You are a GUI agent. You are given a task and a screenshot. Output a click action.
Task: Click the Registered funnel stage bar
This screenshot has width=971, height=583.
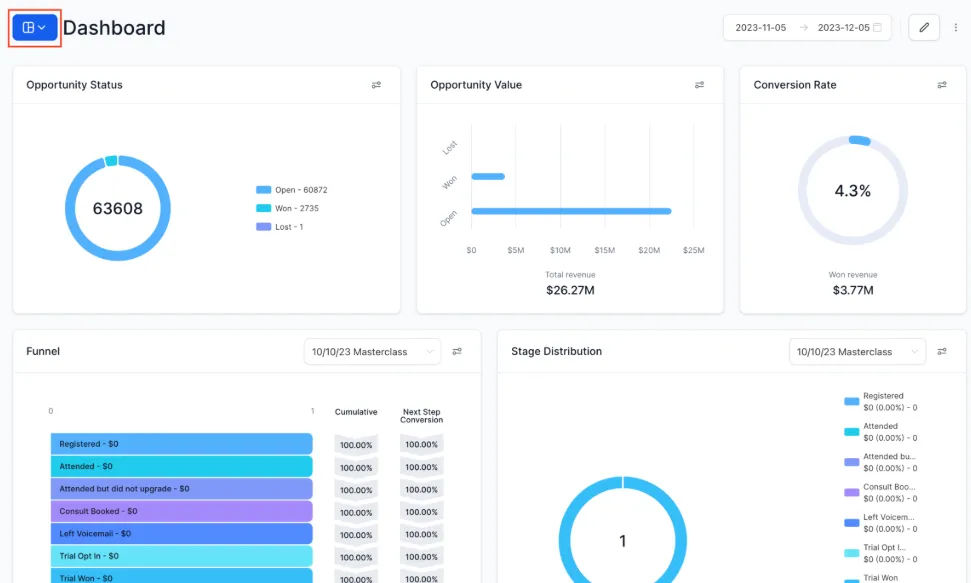click(181, 444)
